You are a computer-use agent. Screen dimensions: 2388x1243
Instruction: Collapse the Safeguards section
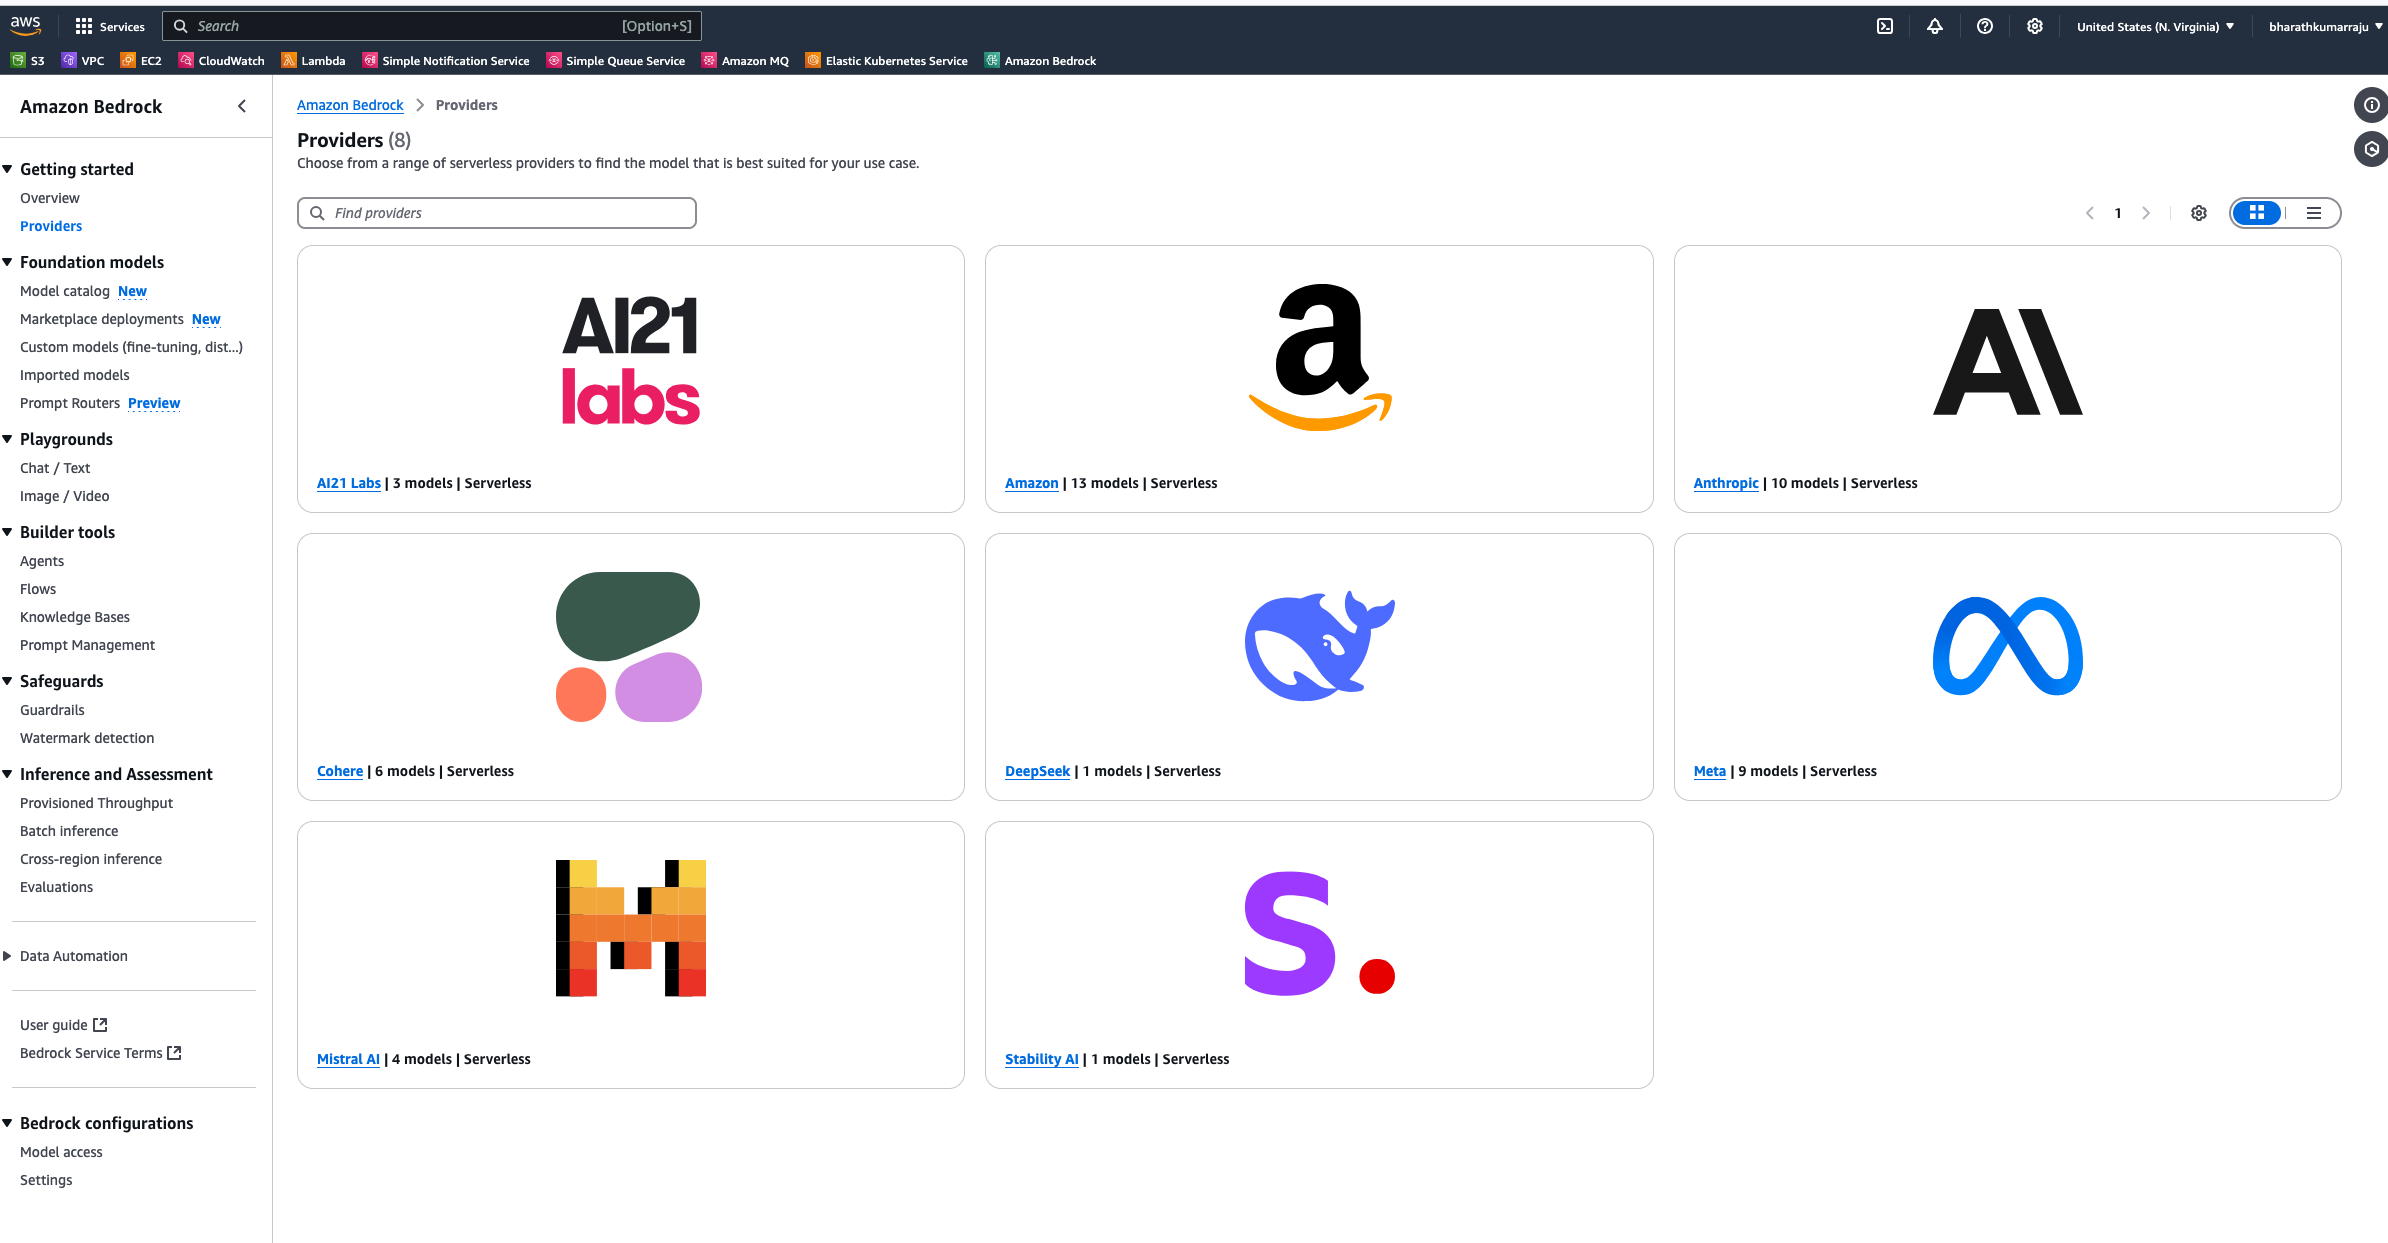click(x=7, y=681)
